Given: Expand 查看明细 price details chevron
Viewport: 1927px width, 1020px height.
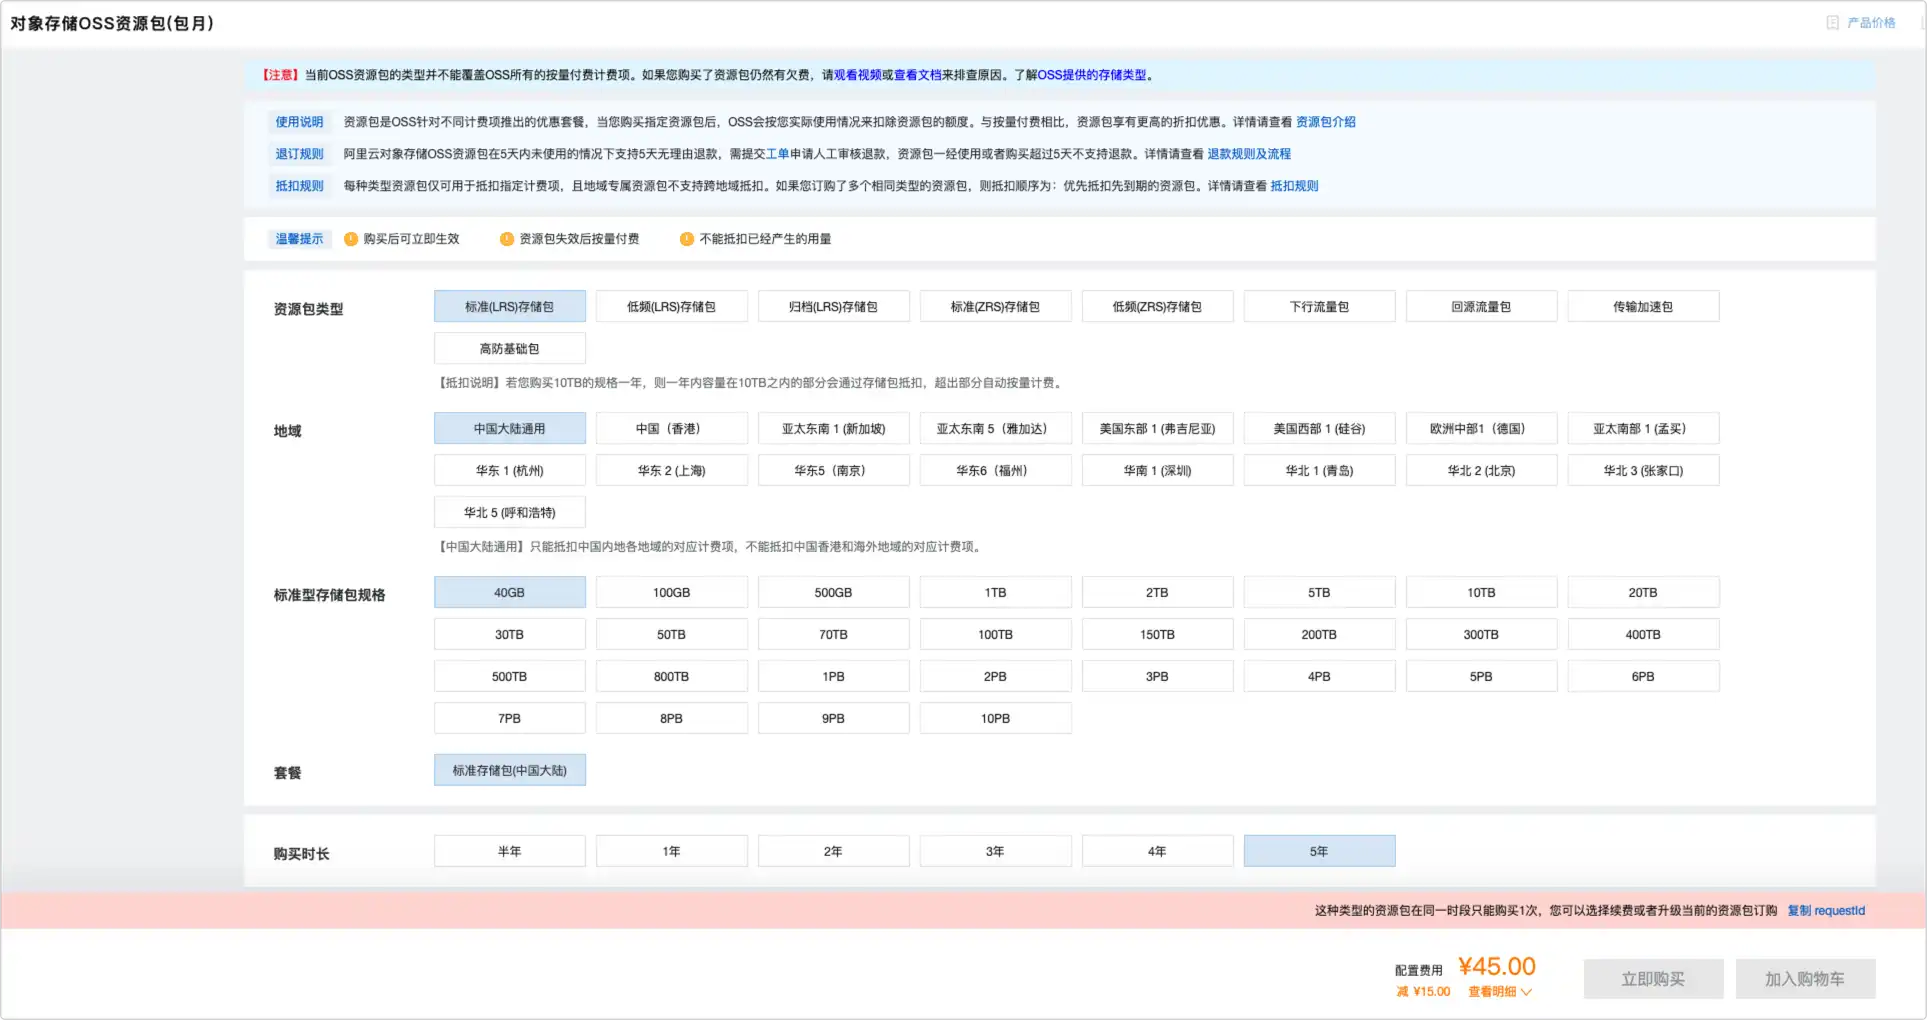Looking at the screenshot, I should (x=1526, y=992).
